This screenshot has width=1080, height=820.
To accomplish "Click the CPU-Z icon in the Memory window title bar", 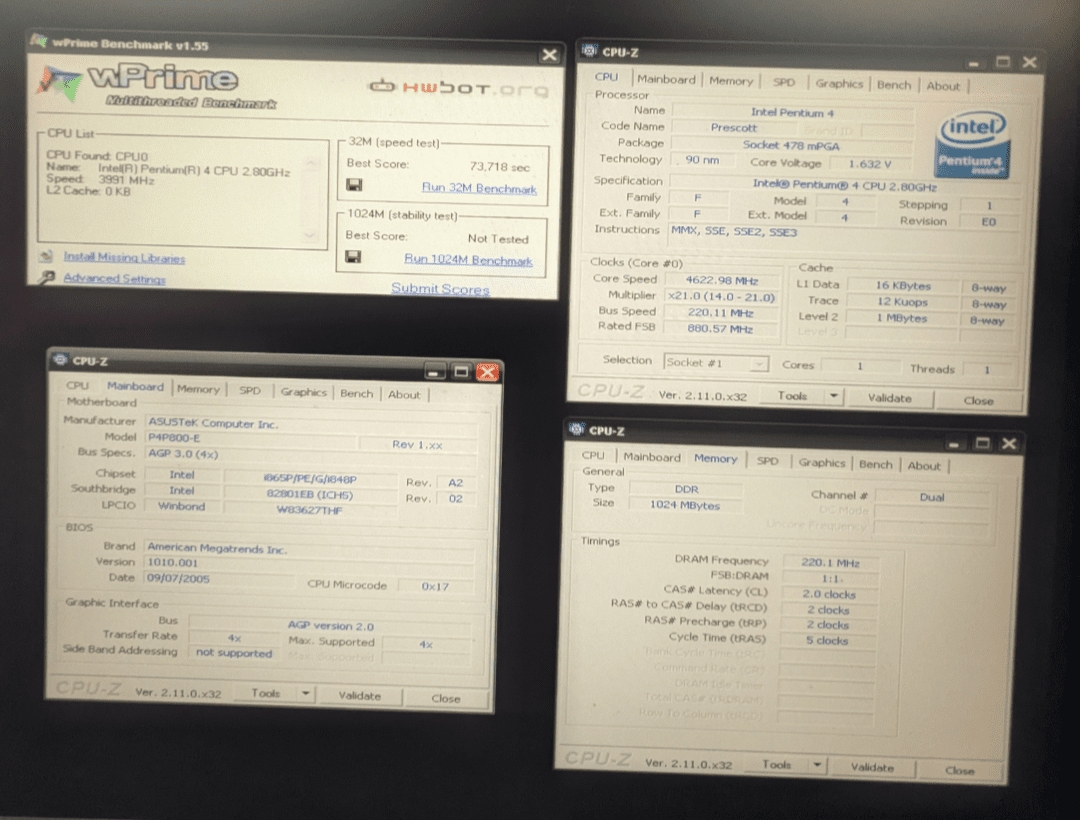I will point(576,430).
